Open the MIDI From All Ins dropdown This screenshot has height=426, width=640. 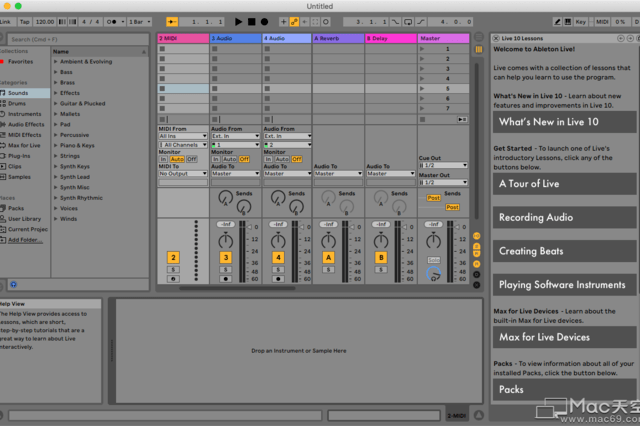(183, 136)
